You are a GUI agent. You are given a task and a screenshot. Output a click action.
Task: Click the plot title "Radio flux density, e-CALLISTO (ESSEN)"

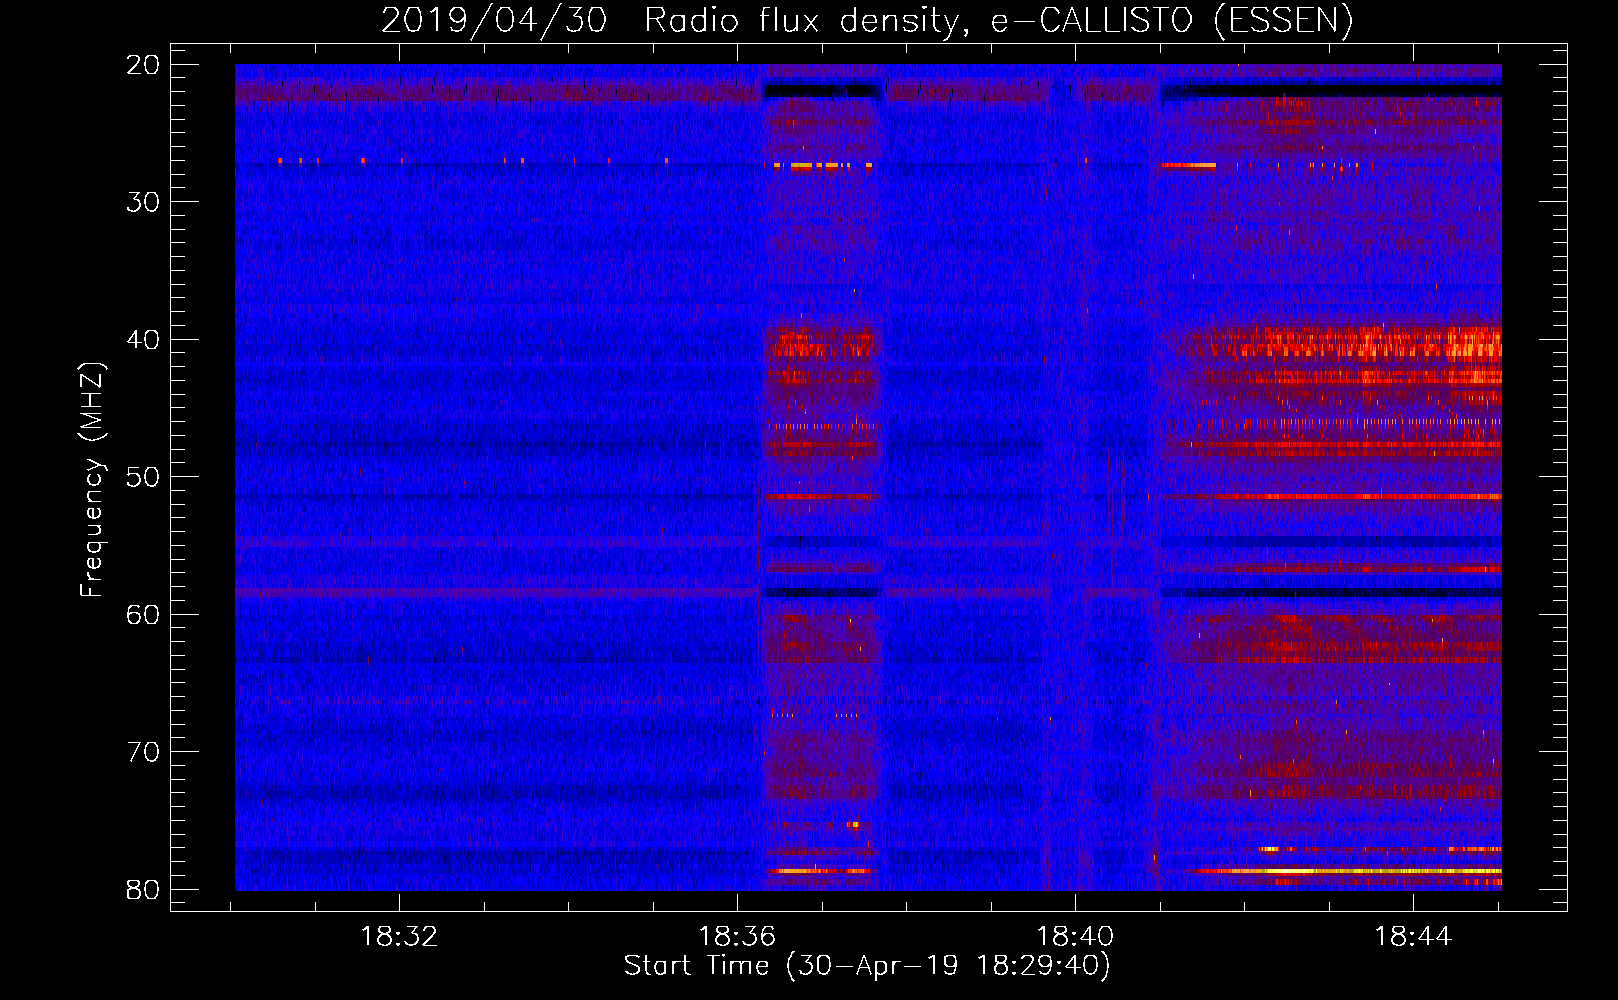pos(999,20)
